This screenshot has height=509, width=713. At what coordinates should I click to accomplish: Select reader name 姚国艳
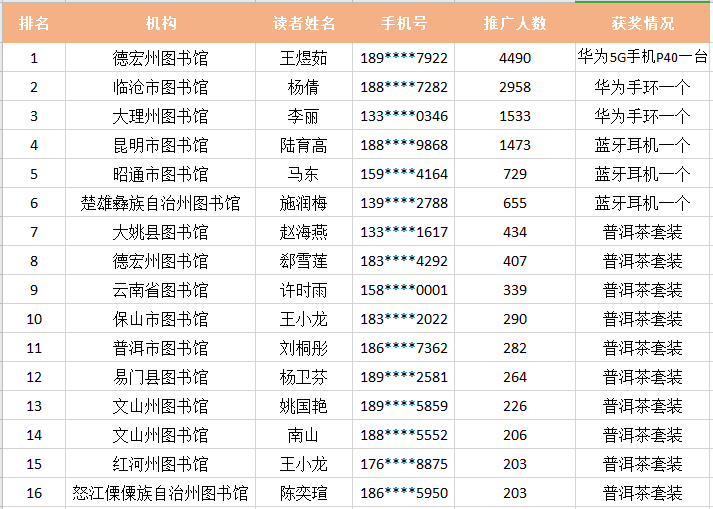[304, 406]
